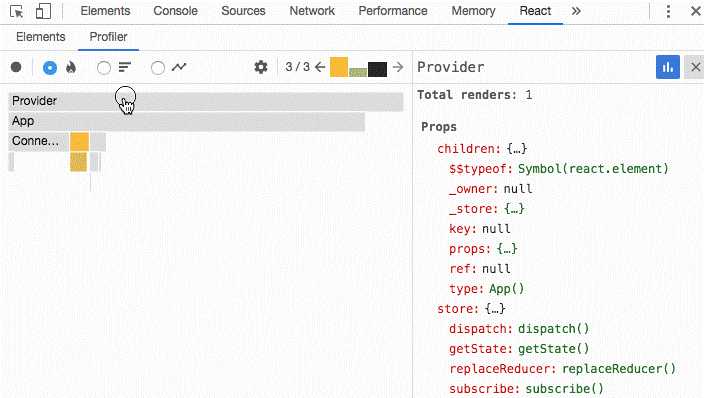Select the black commit bar
Viewport: 704px width, 398px height.
click(377, 70)
